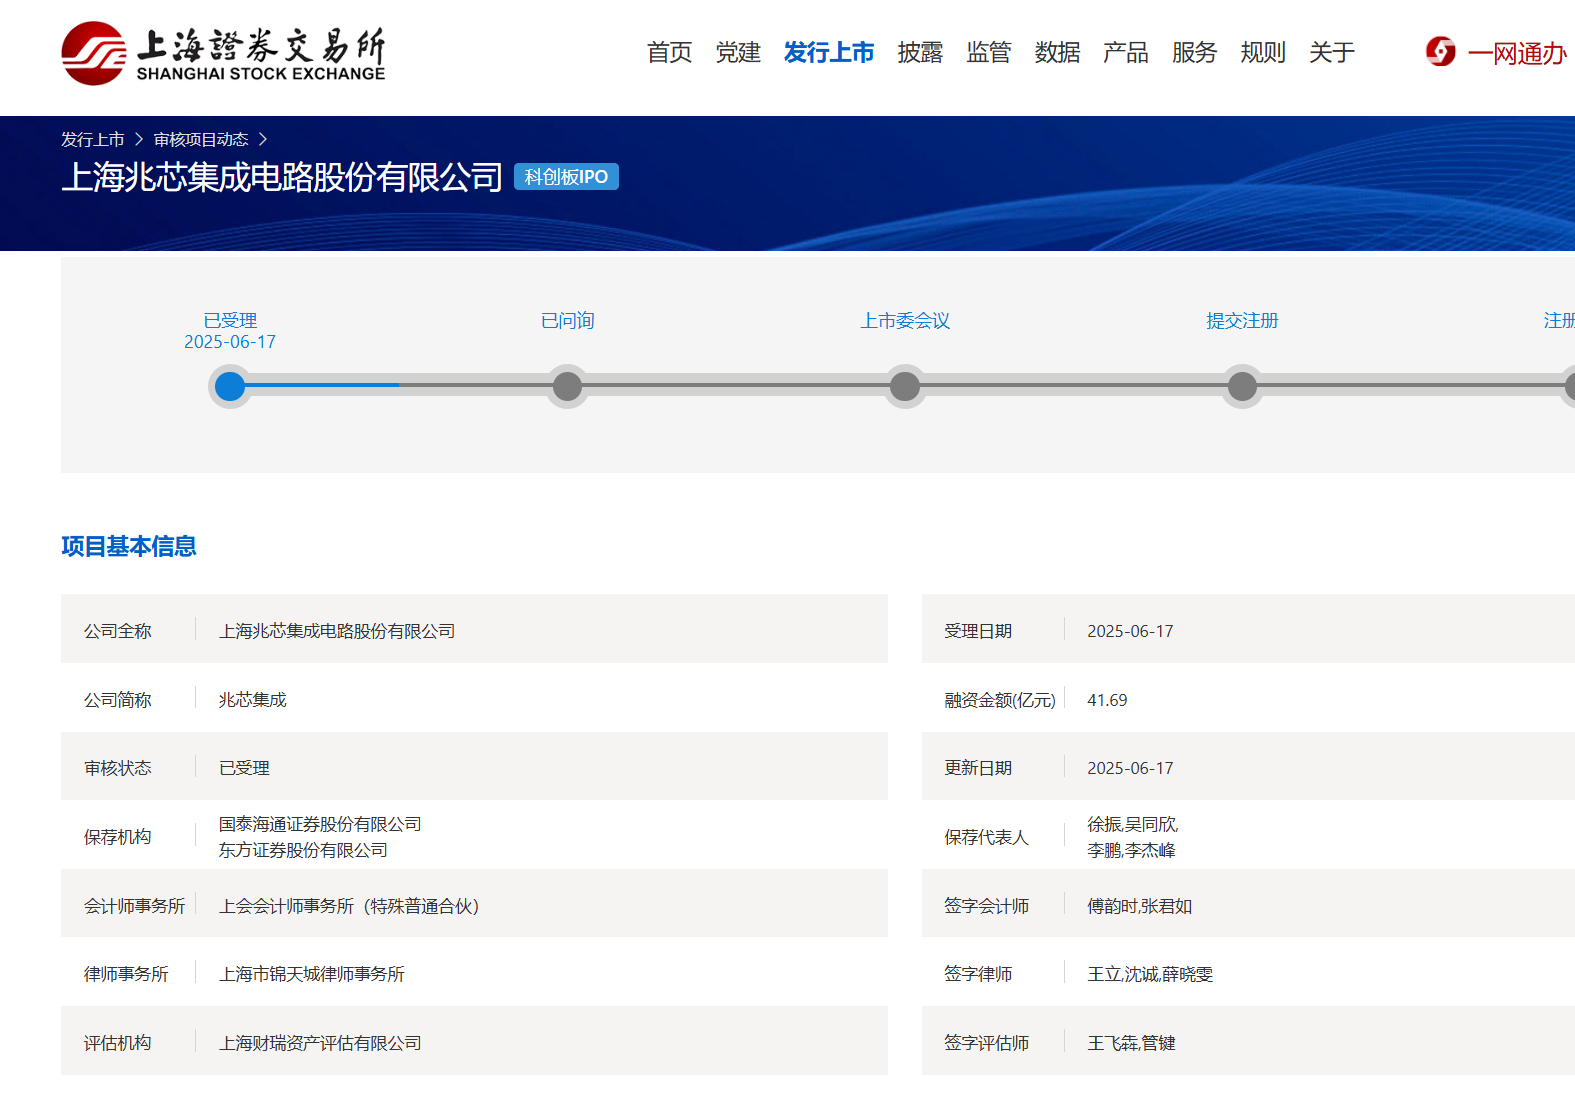The height and width of the screenshot is (1097, 1575).
Task: Click the 已受理 stage label
Action: pyautogui.click(x=230, y=321)
